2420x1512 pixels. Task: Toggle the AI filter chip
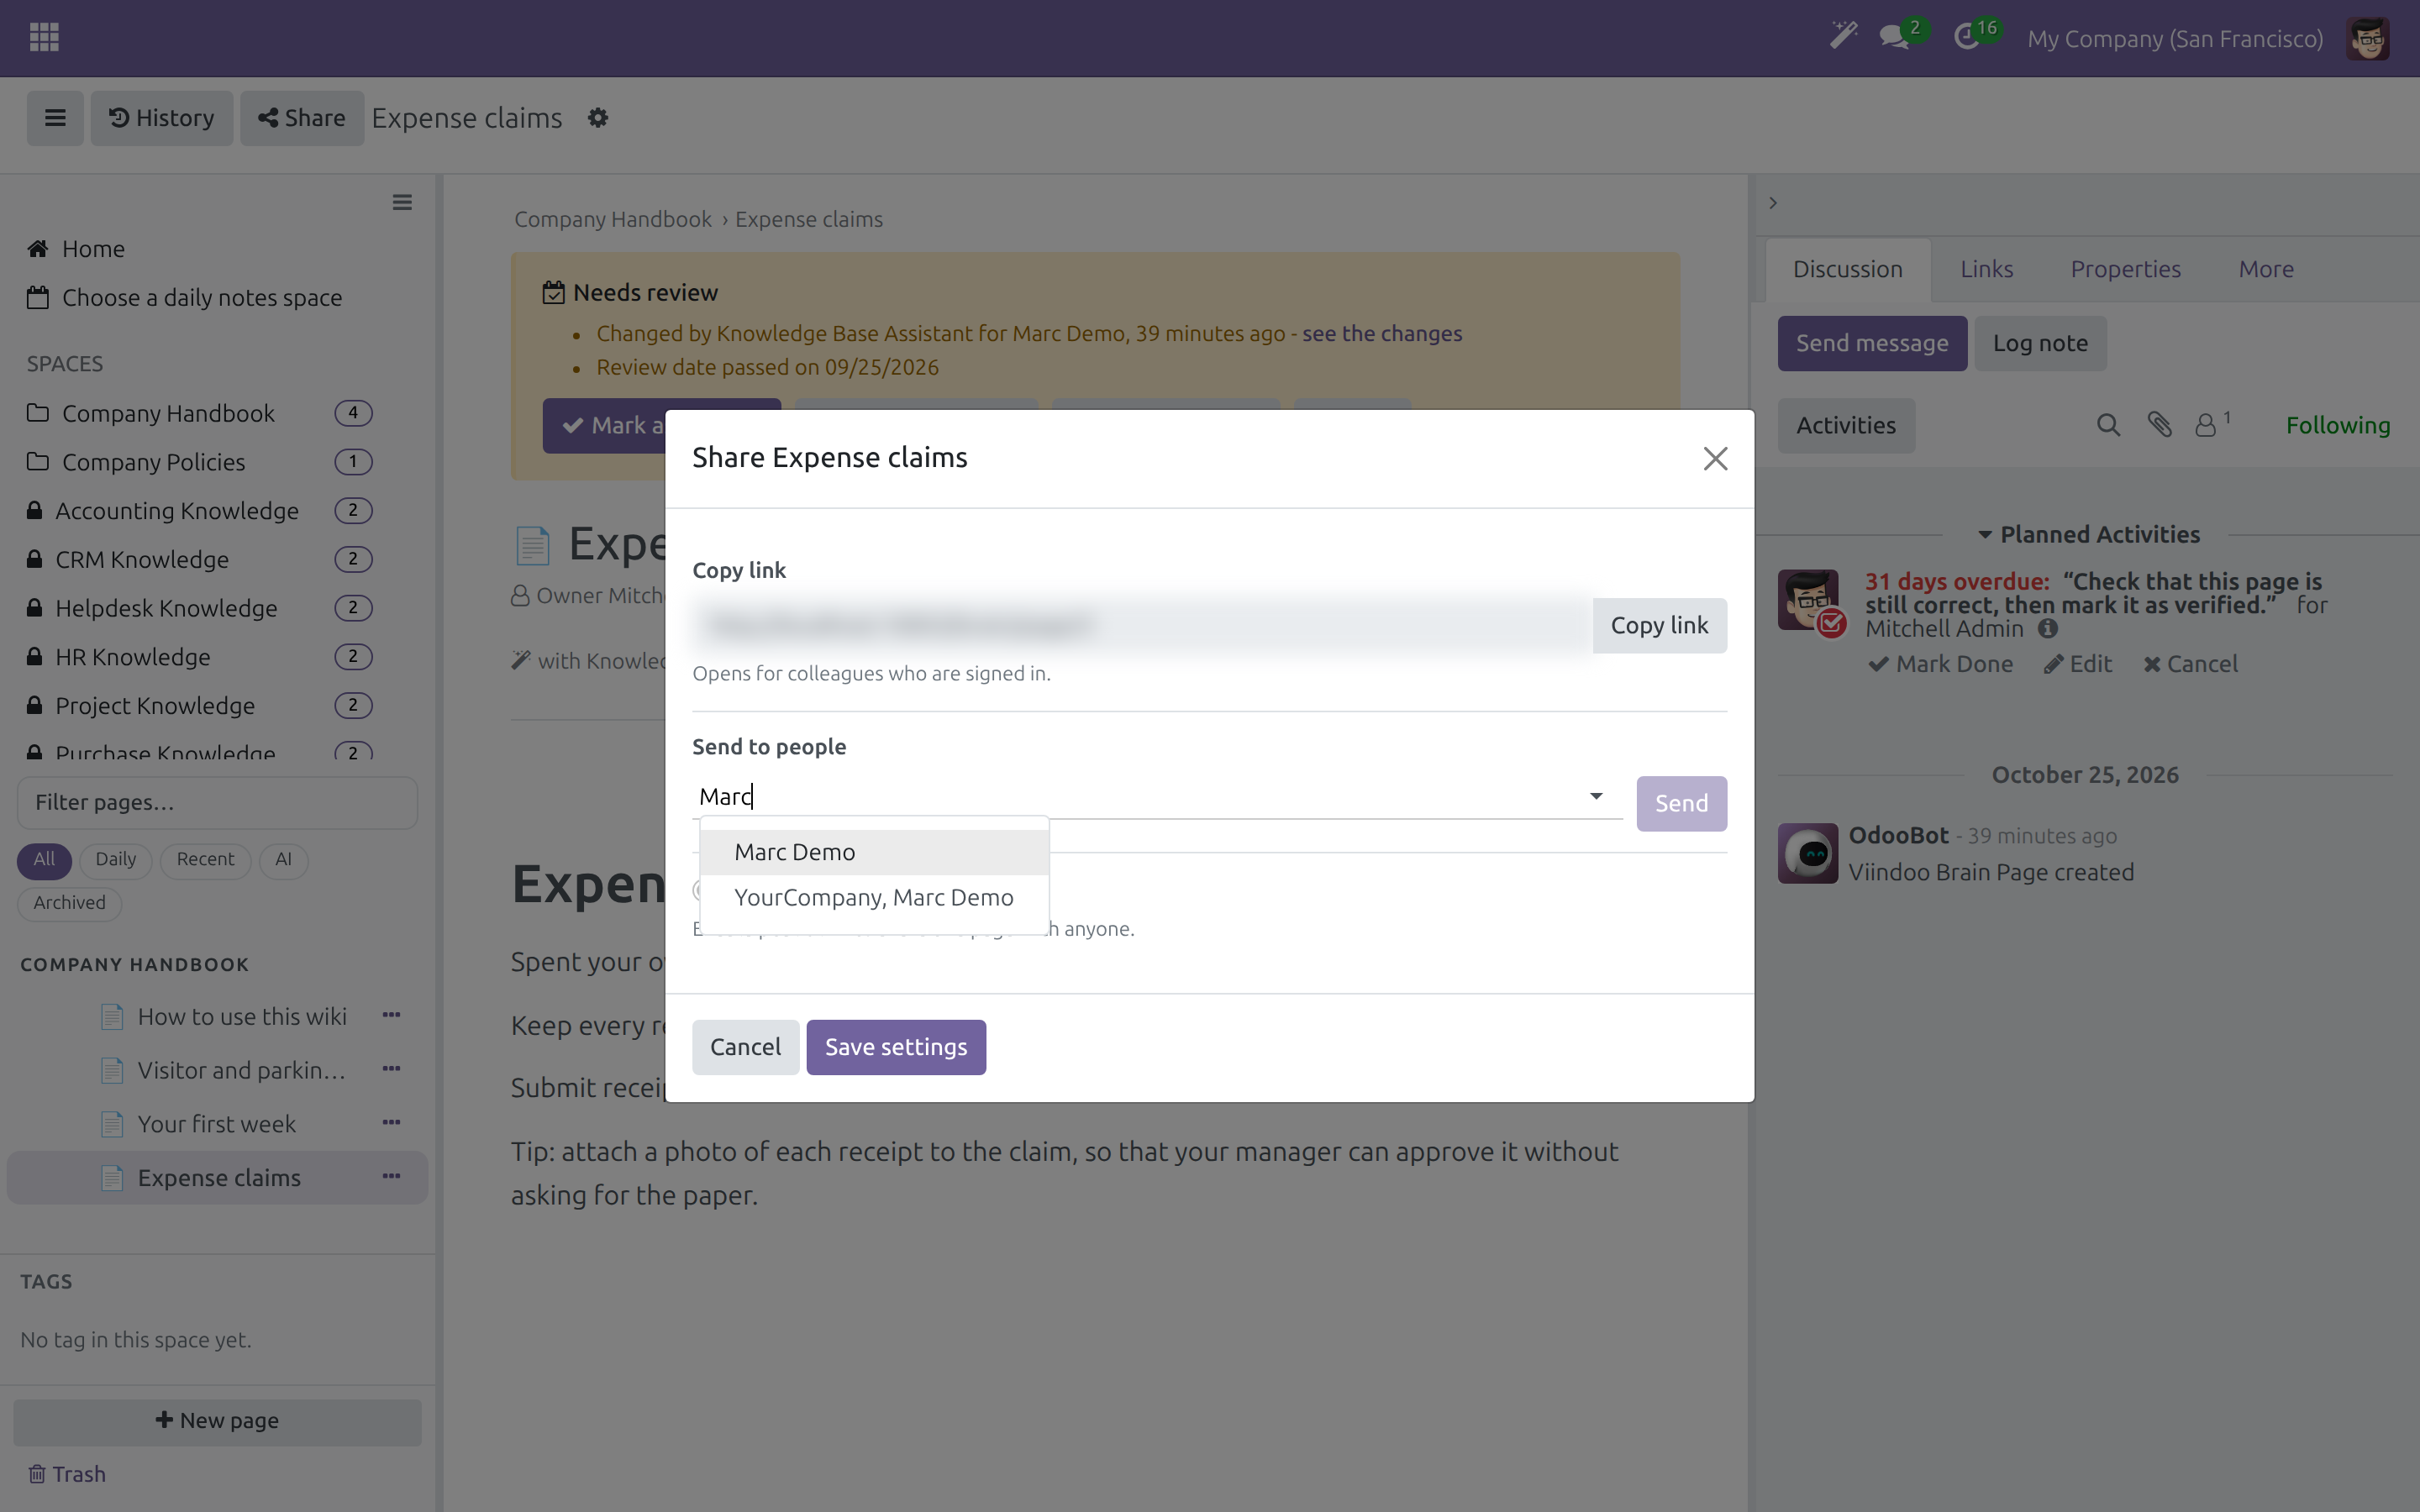click(x=283, y=860)
